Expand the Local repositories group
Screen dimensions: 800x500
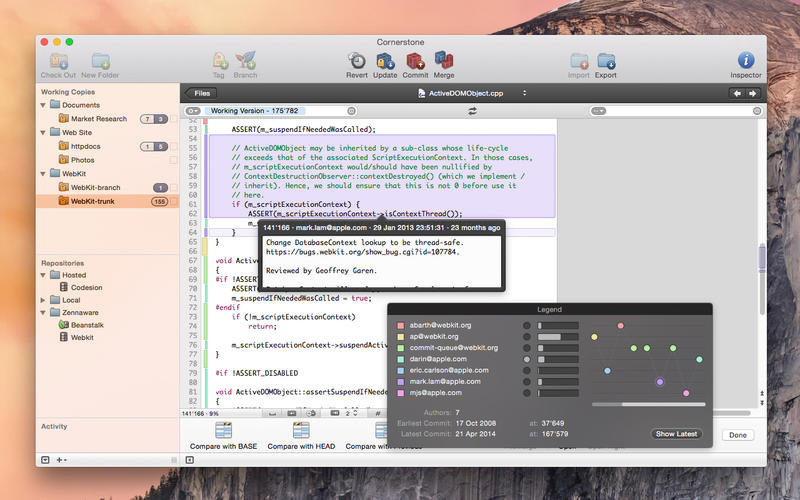[43, 300]
